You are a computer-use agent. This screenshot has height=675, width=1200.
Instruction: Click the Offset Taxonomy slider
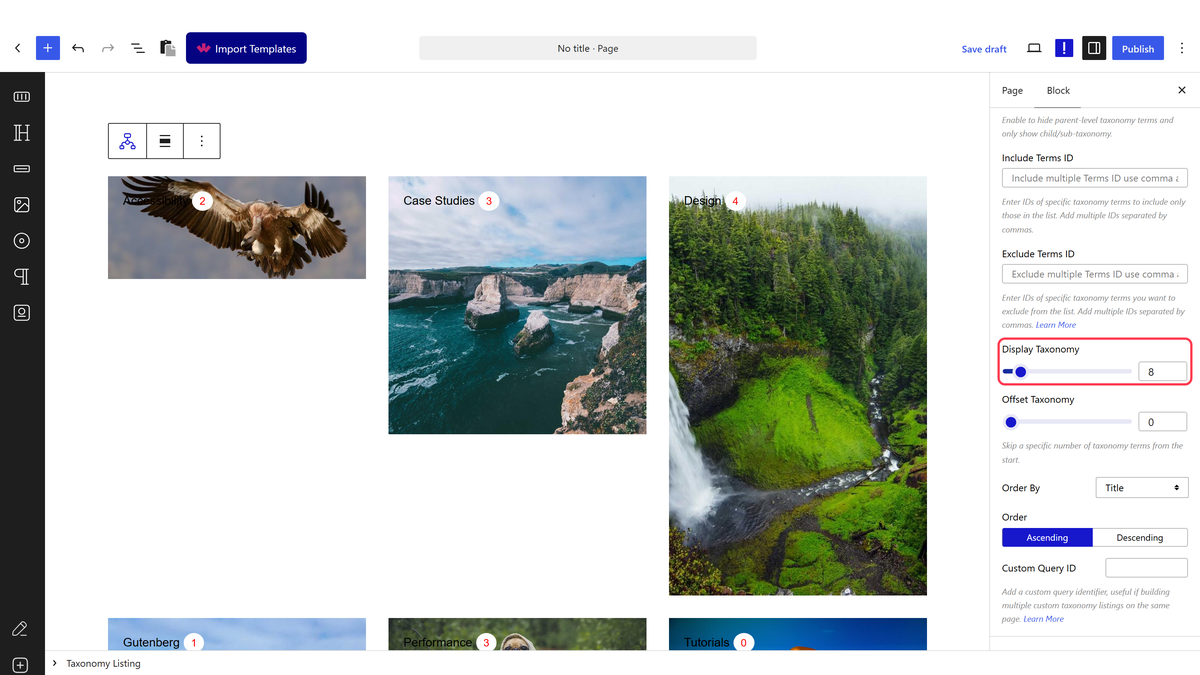coord(1067,422)
